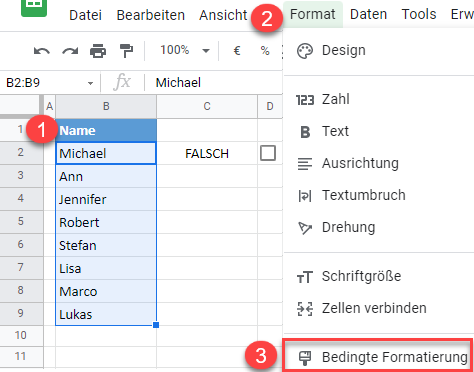
Task: Click the bold B Text icon
Action: (305, 132)
